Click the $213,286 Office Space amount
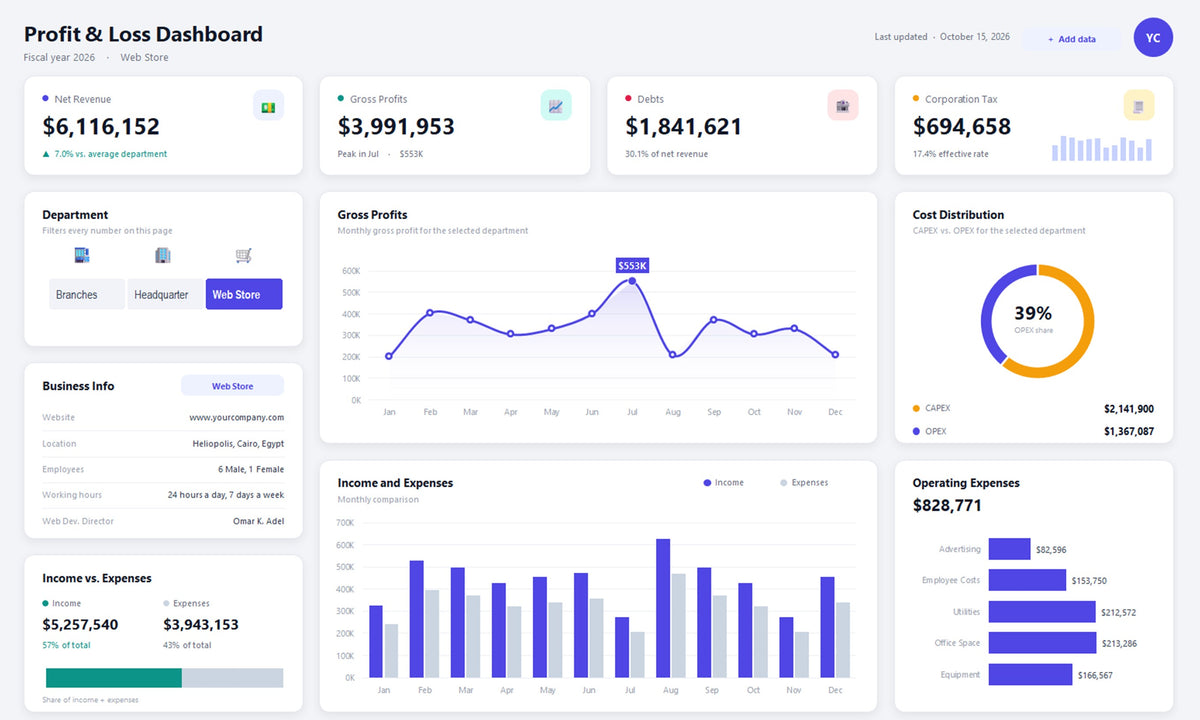1200x720 pixels. (x=1121, y=644)
